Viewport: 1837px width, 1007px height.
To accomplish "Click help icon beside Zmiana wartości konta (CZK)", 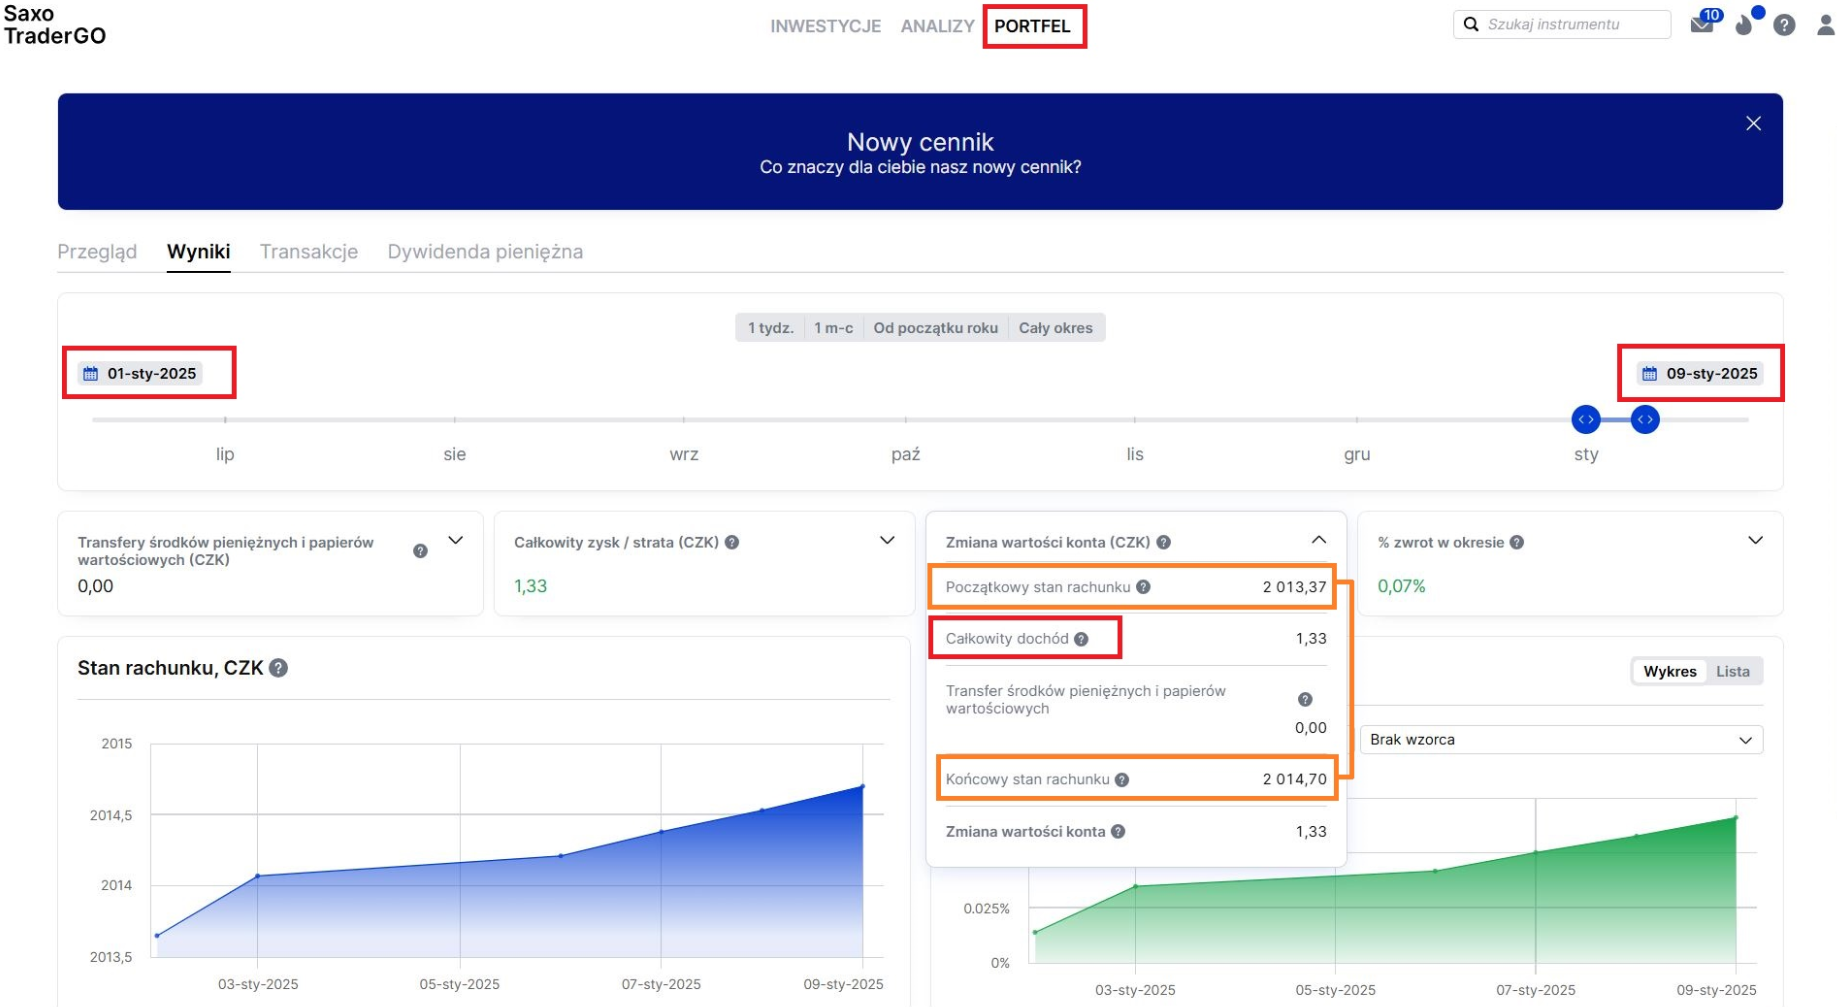I will [x=1163, y=542].
